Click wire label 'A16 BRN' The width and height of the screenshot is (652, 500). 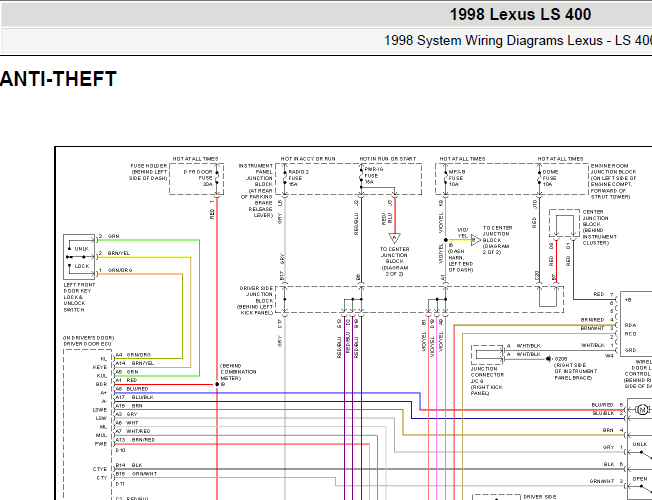pyautogui.click(x=129, y=406)
